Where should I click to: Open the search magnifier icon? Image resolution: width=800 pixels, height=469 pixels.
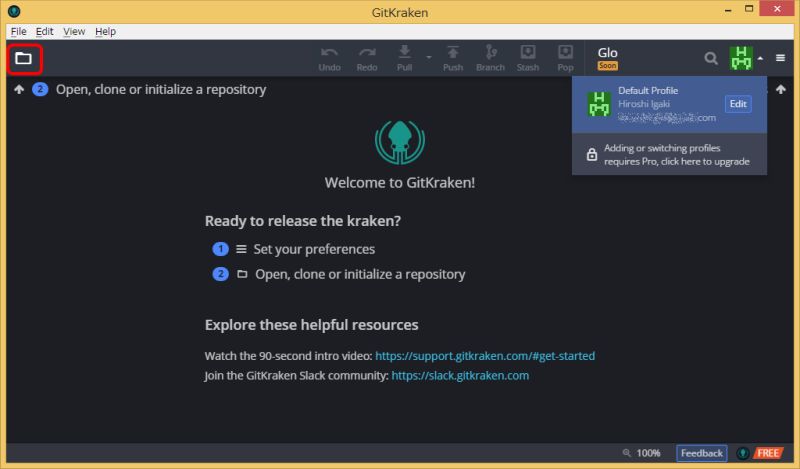click(x=711, y=58)
